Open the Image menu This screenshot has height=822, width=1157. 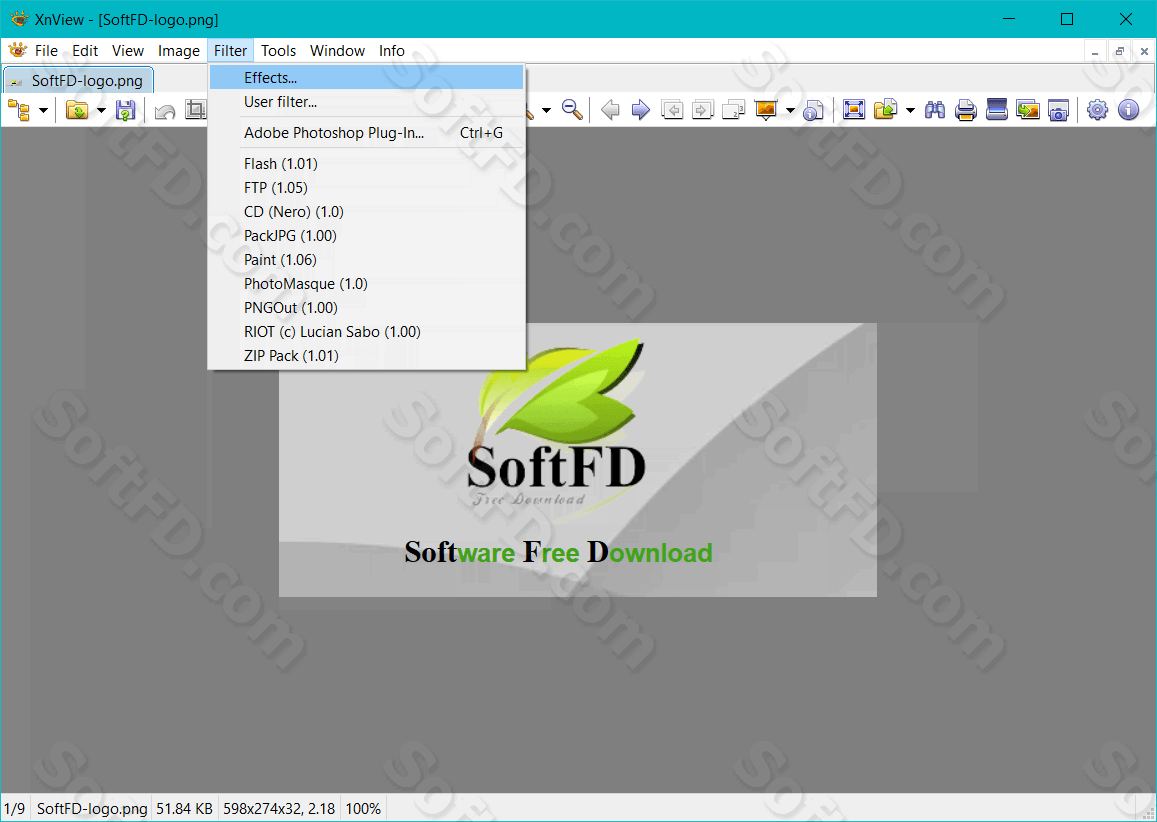click(x=179, y=50)
